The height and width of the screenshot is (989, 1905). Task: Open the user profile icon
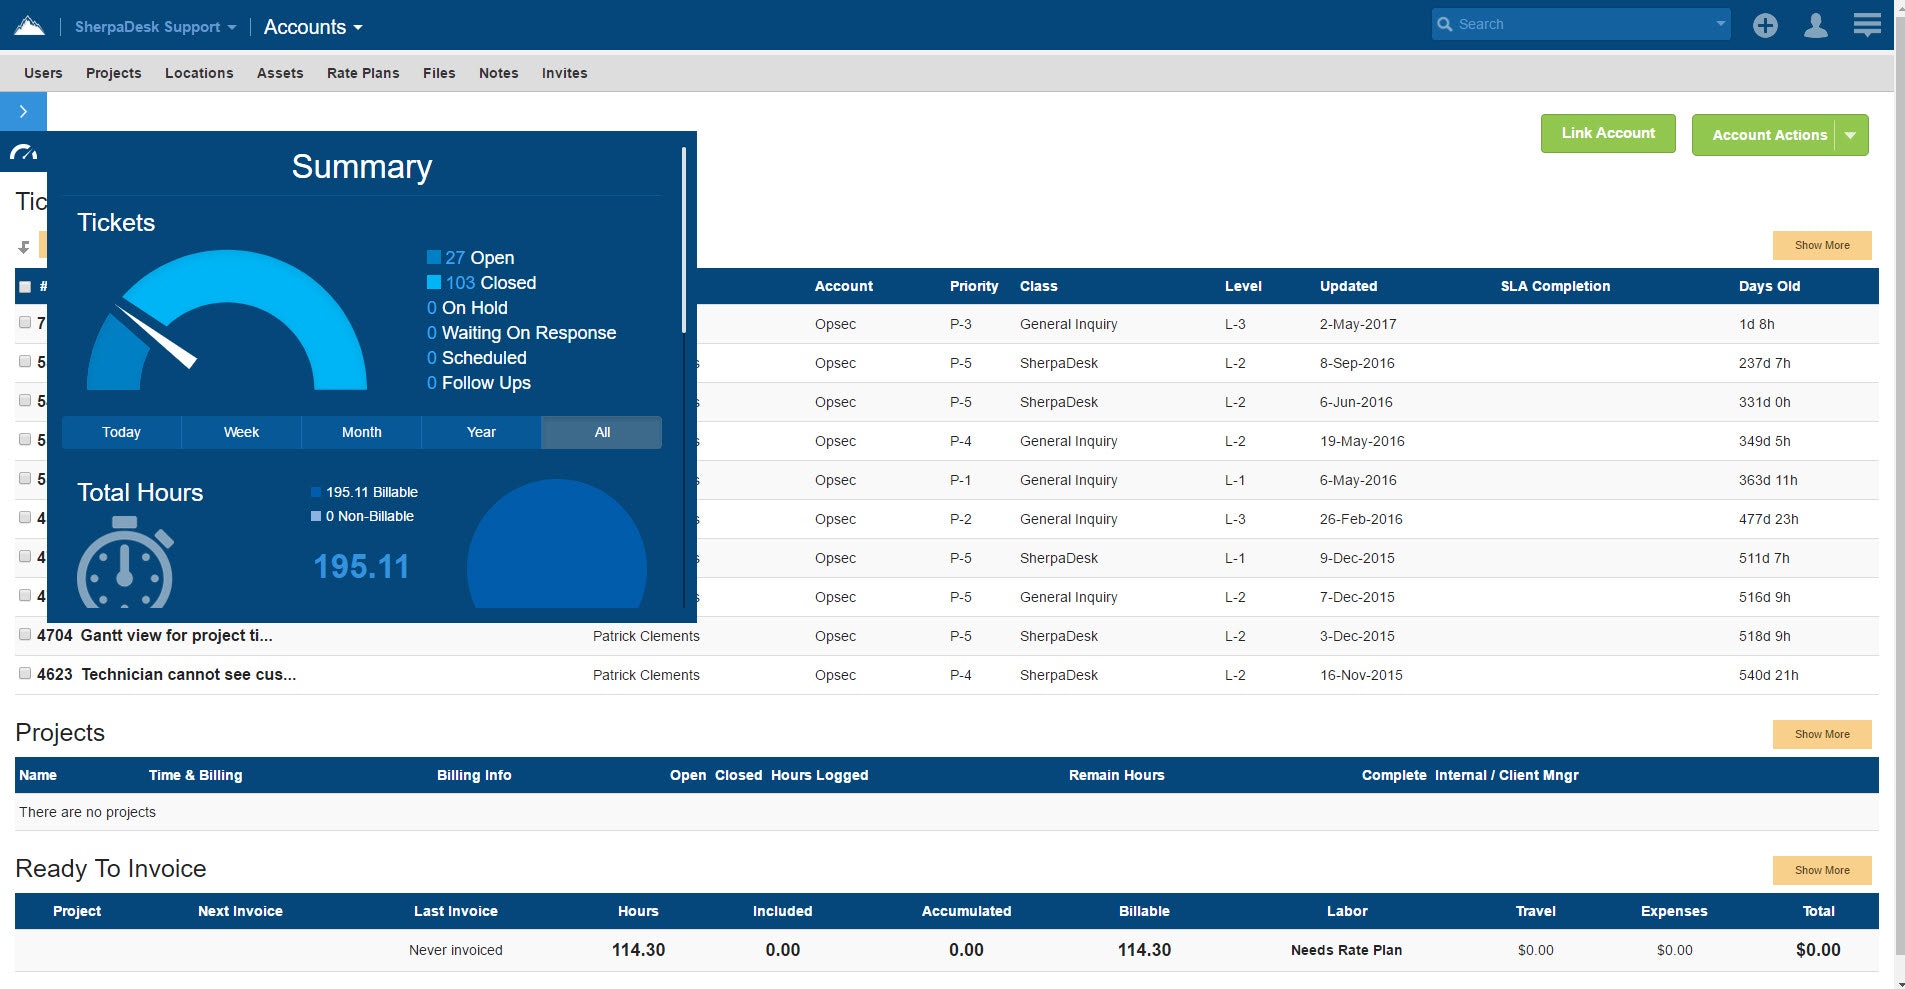(x=1816, y=25)
